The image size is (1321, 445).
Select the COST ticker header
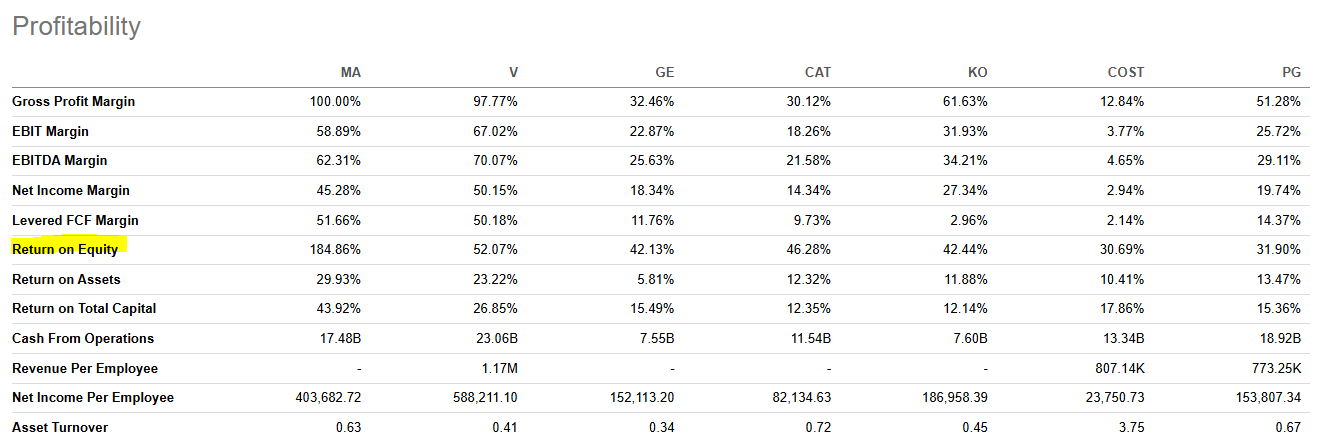point(1125,72)
